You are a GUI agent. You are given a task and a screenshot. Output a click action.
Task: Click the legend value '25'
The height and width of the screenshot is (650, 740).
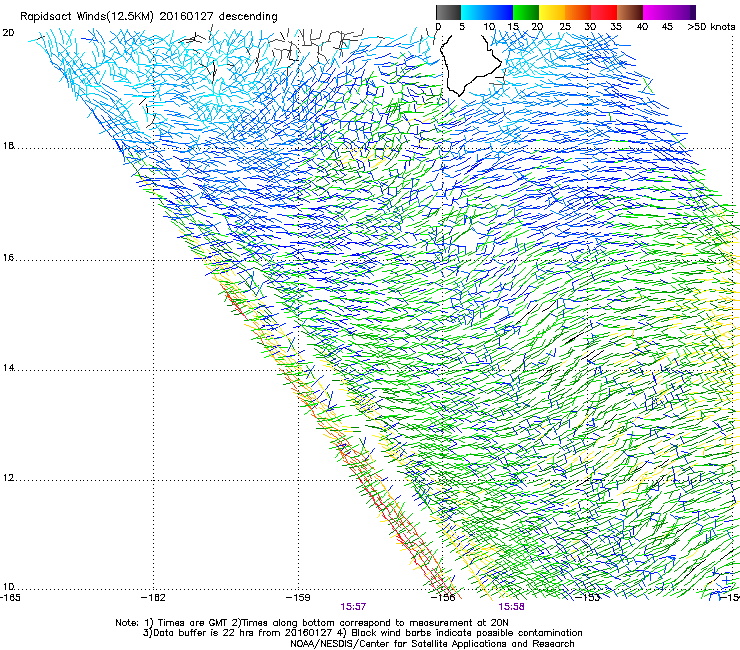(x=565, y=27)
